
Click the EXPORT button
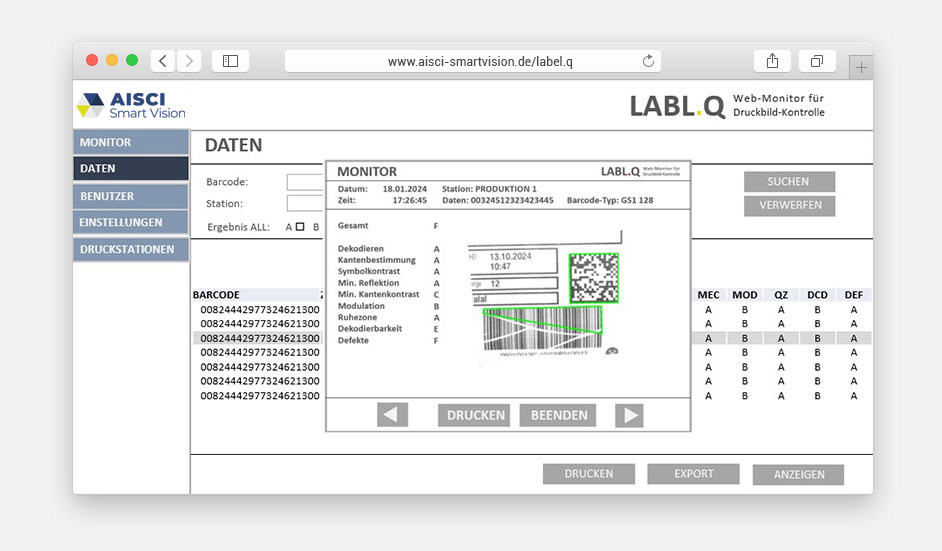[x=693, y=474]
